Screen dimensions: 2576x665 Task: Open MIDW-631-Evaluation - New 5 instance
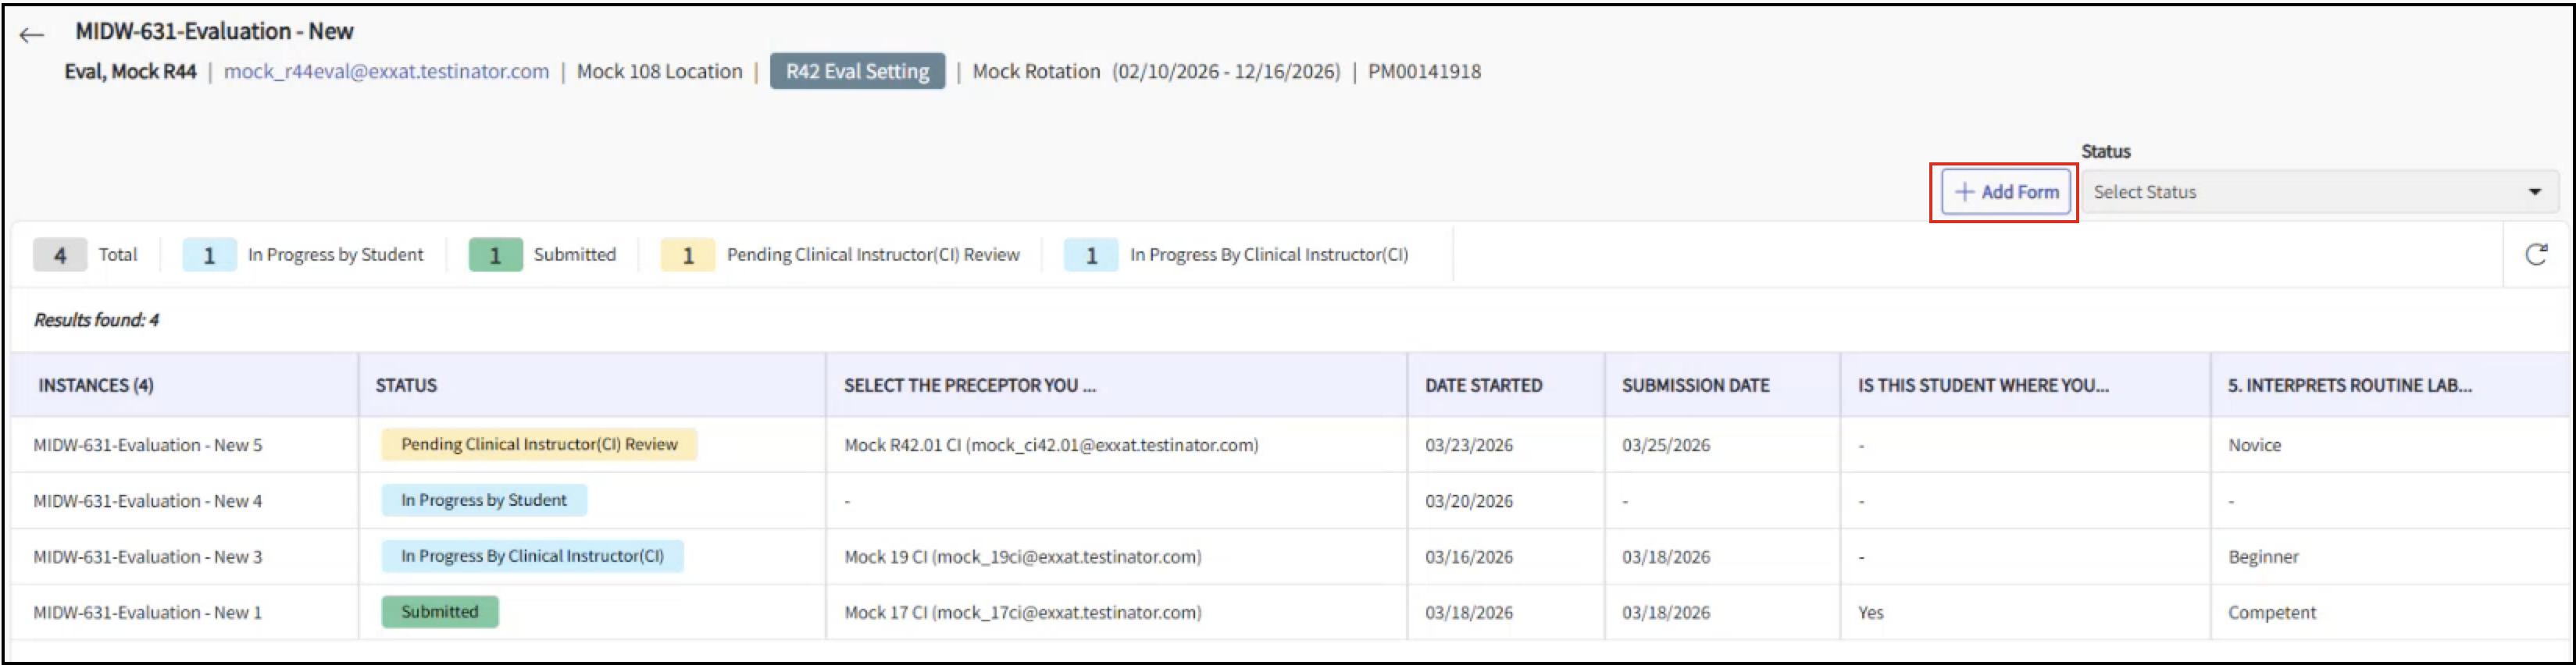click(x=148, y=445)
